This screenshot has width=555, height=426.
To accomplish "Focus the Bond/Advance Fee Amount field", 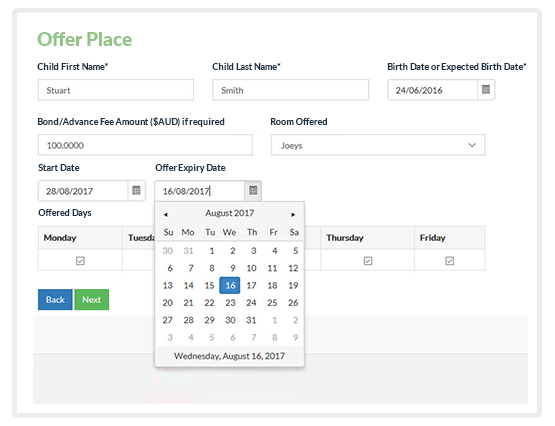I will coord(145,145).
